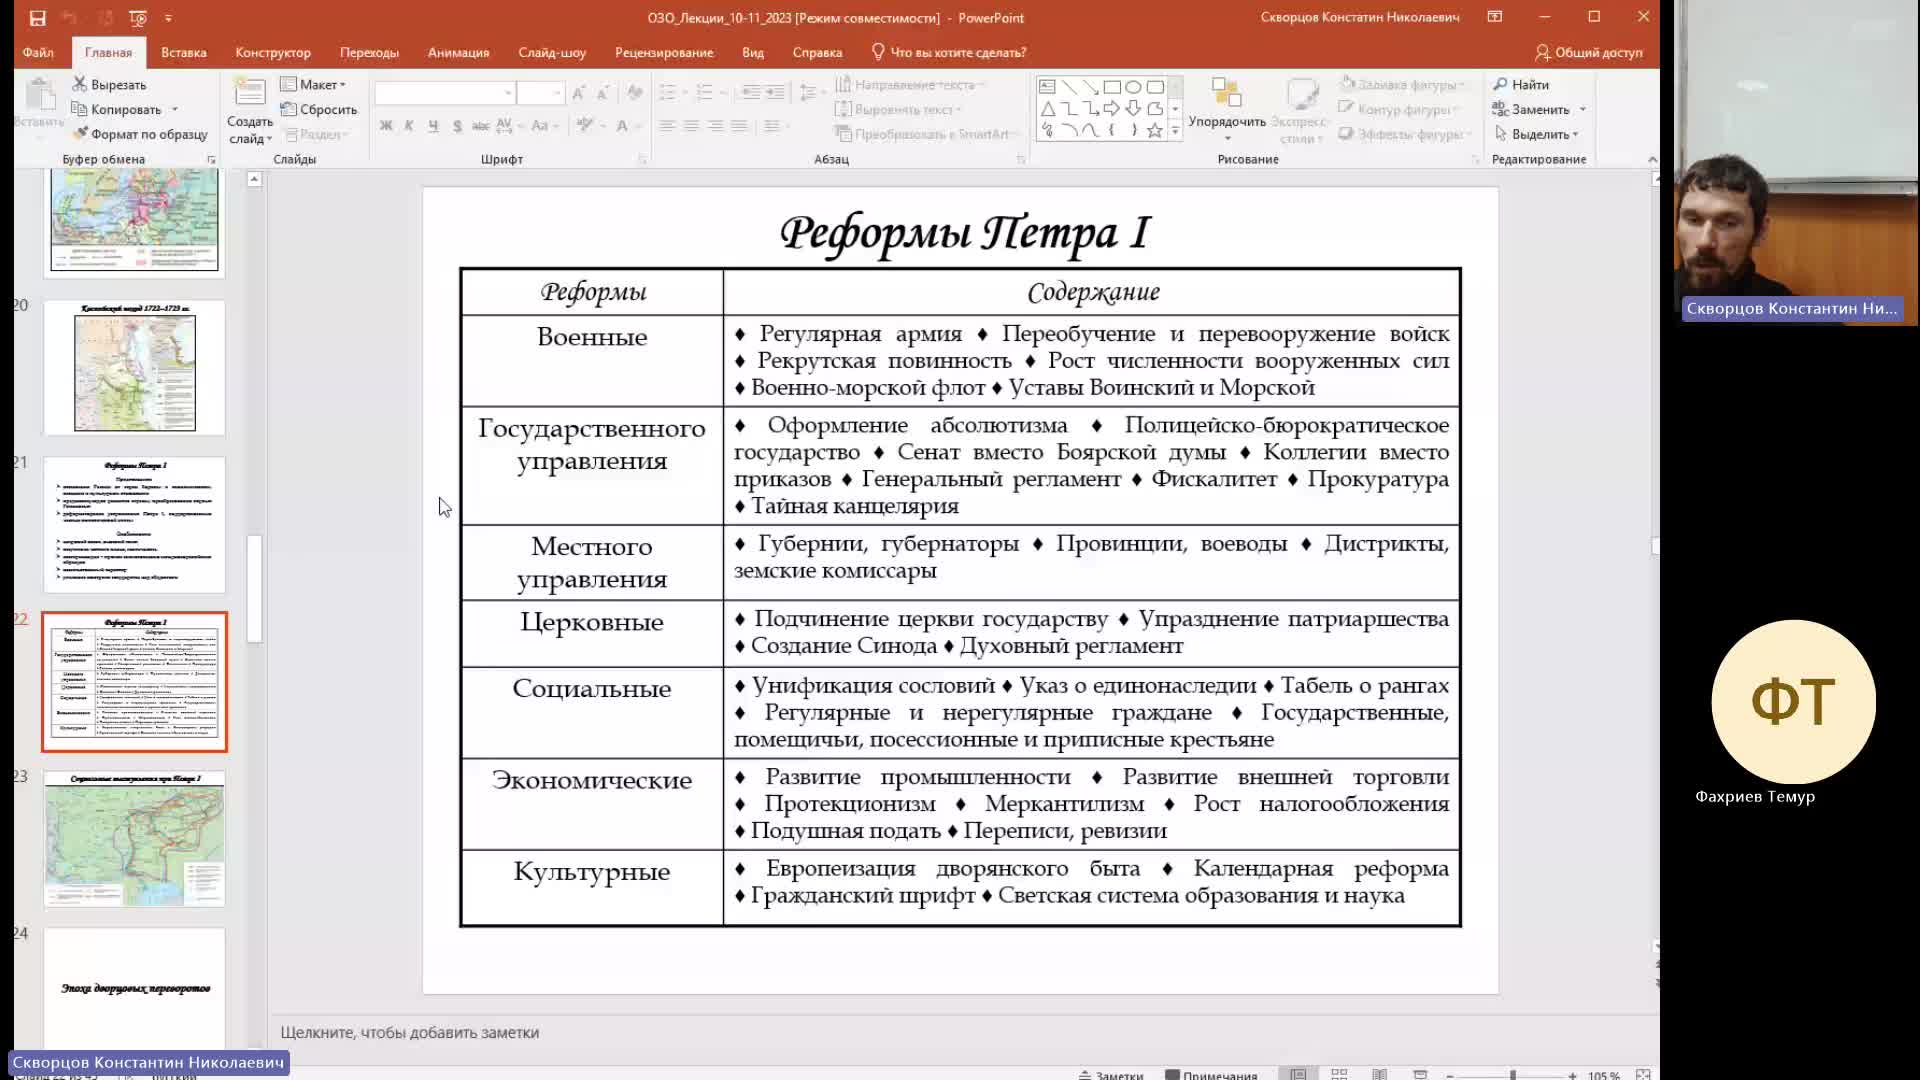This screenshot has width=1920, height=1080.
Task: Toggle strikethrough (abc) formatting
Action: pos(481,125)
